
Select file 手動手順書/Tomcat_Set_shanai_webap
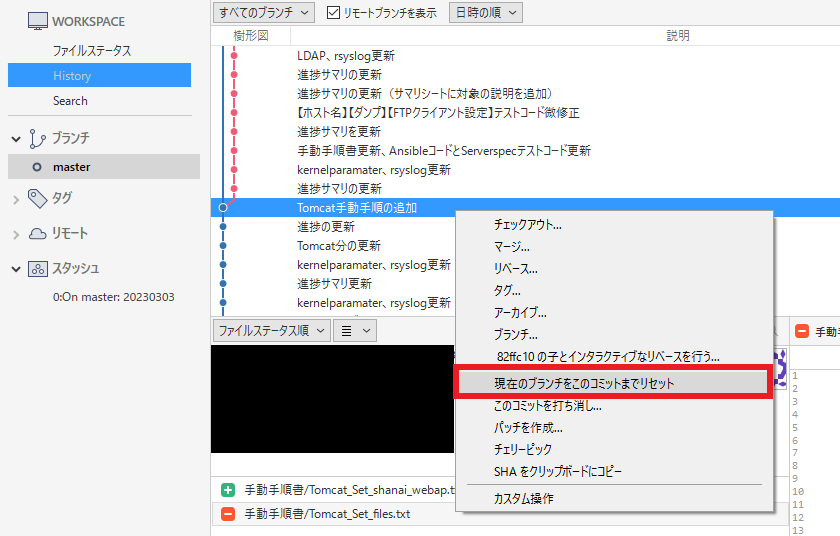(x=349, y=489)
